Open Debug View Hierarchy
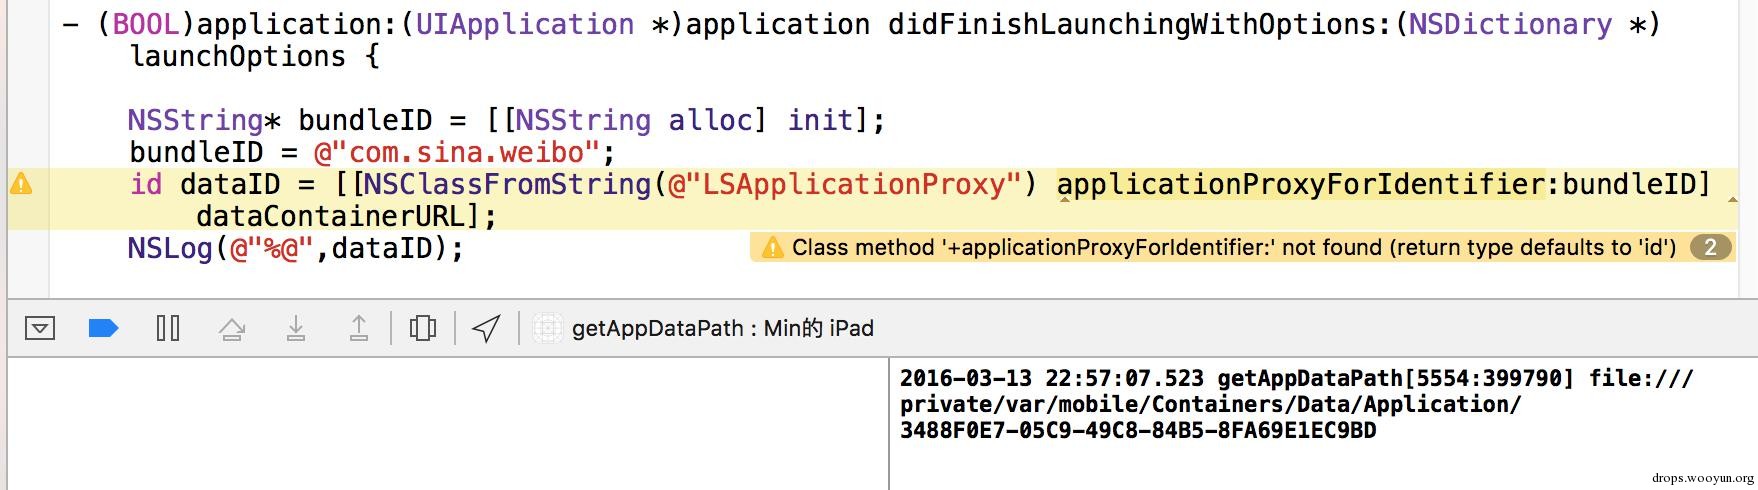This screenshot has width=1758, height=490. (423, 328)
